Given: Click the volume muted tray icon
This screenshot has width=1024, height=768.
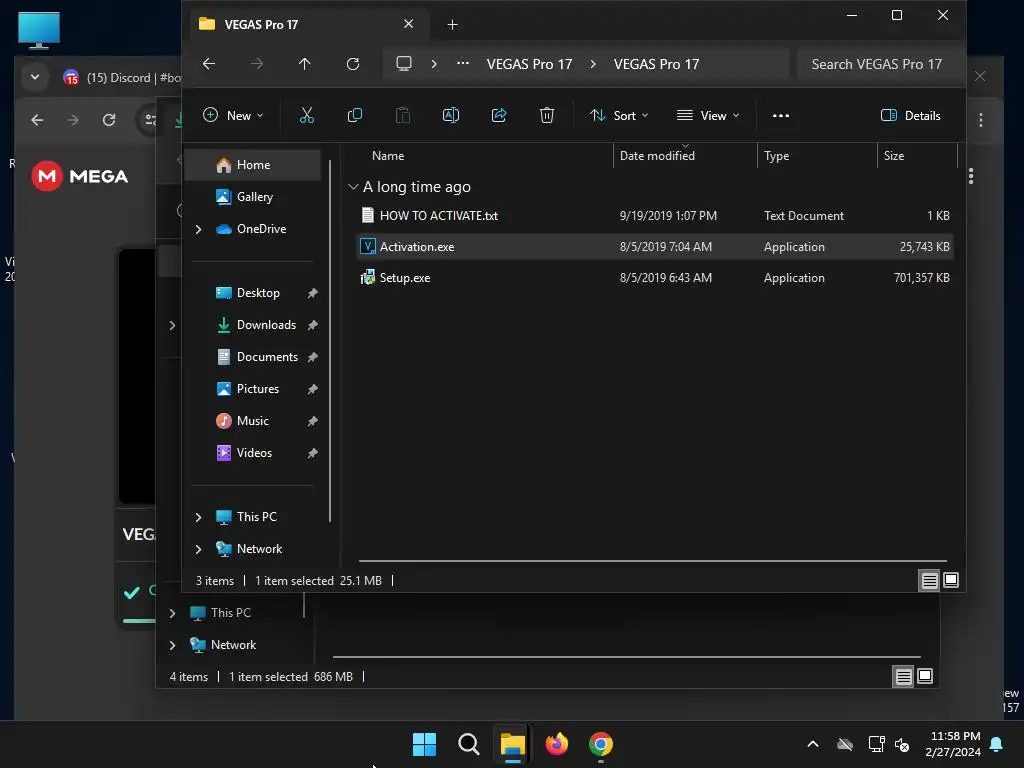Looking at the screenshot, I should (903, 744).
